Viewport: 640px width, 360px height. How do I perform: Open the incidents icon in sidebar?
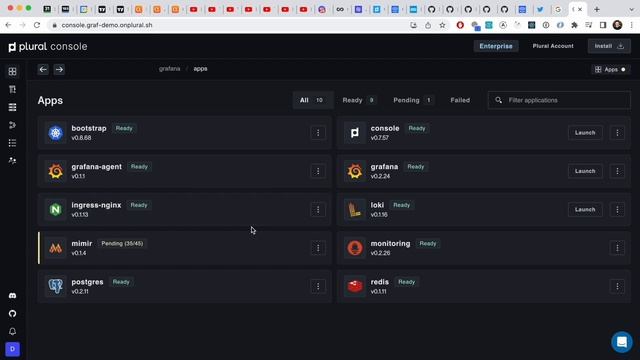(12, 125)
